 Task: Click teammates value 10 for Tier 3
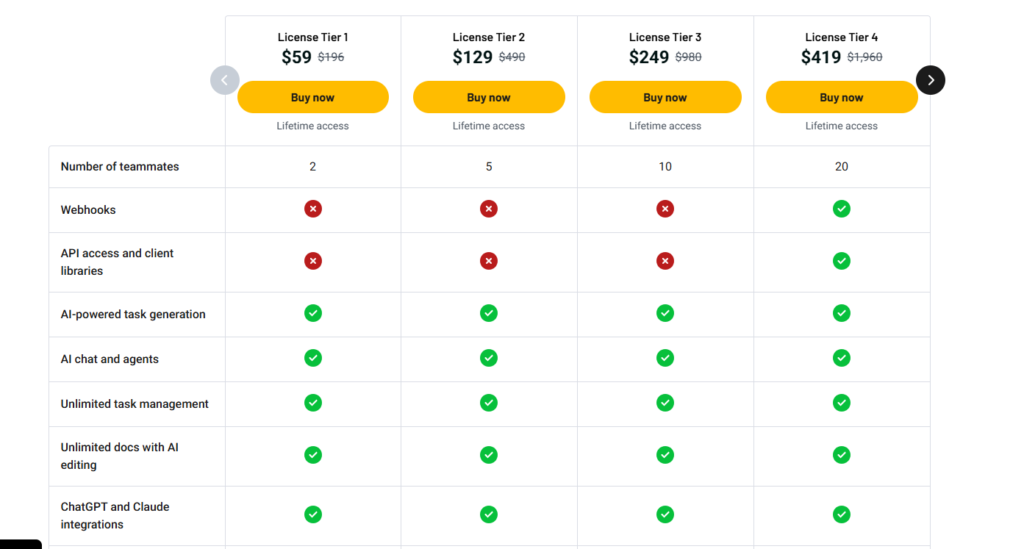coord(665,166)
